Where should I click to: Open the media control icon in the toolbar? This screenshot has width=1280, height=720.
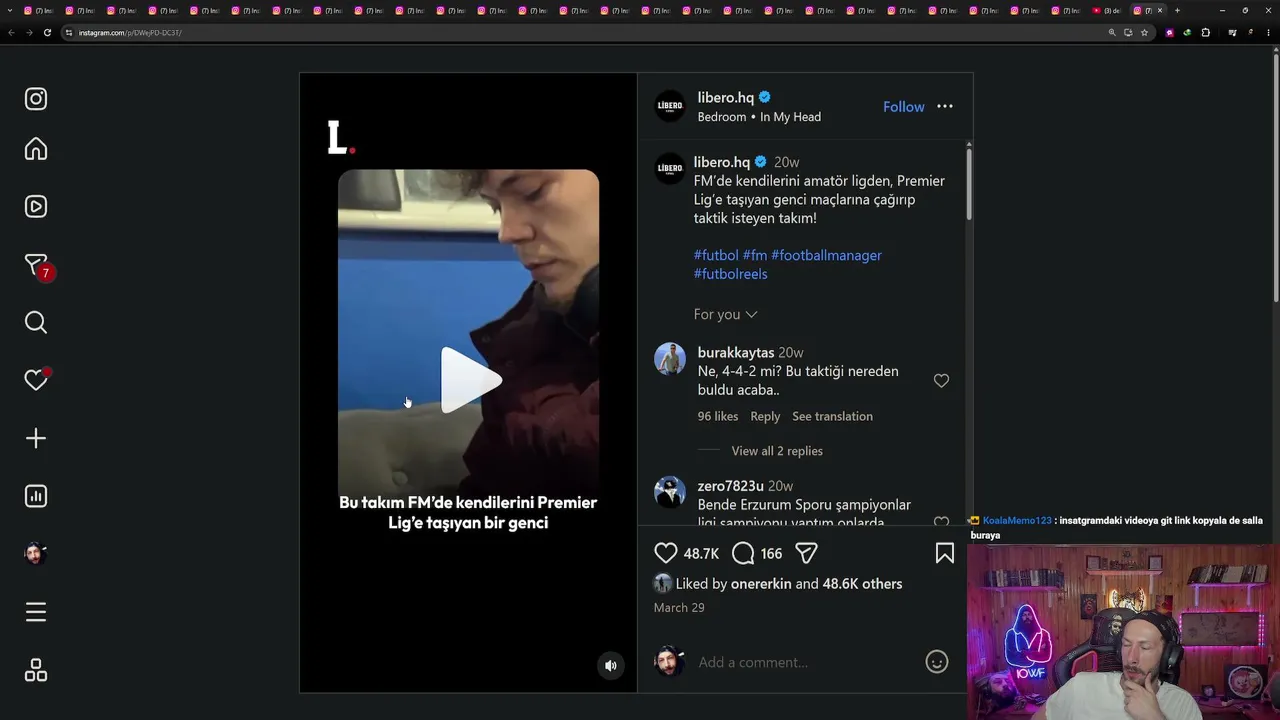point(1232,33)
